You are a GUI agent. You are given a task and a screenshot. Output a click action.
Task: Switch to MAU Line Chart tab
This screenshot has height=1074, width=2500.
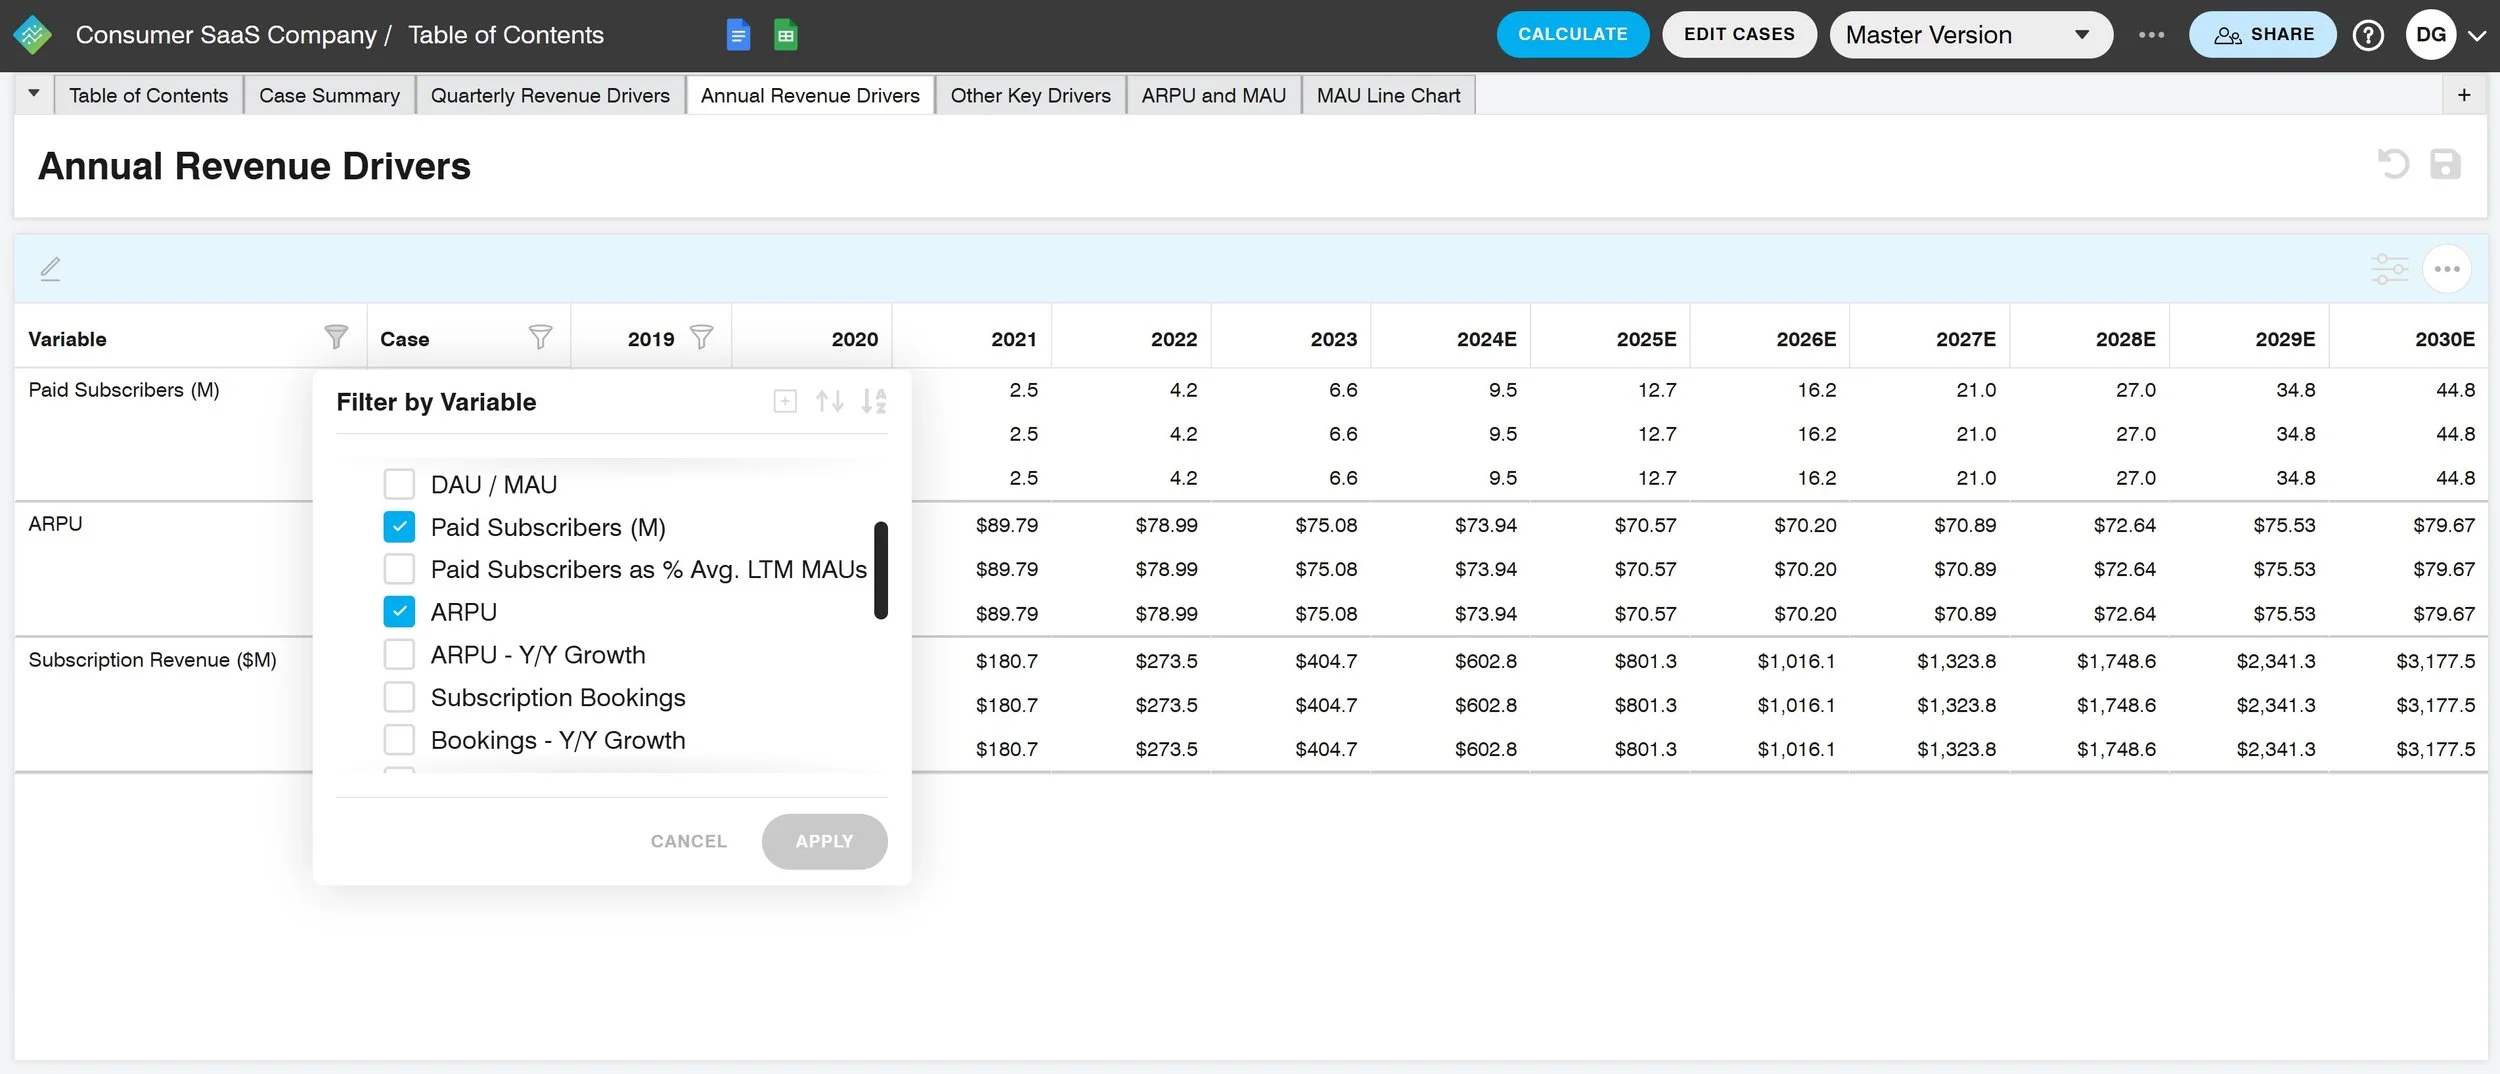1388,95
